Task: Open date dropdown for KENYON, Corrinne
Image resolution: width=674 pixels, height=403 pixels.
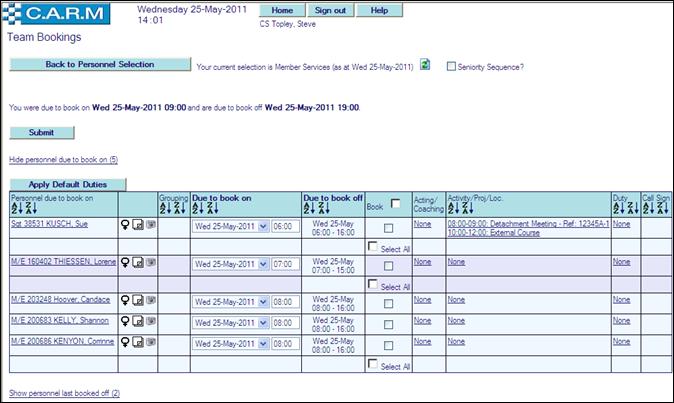Action: click(263, 343)
